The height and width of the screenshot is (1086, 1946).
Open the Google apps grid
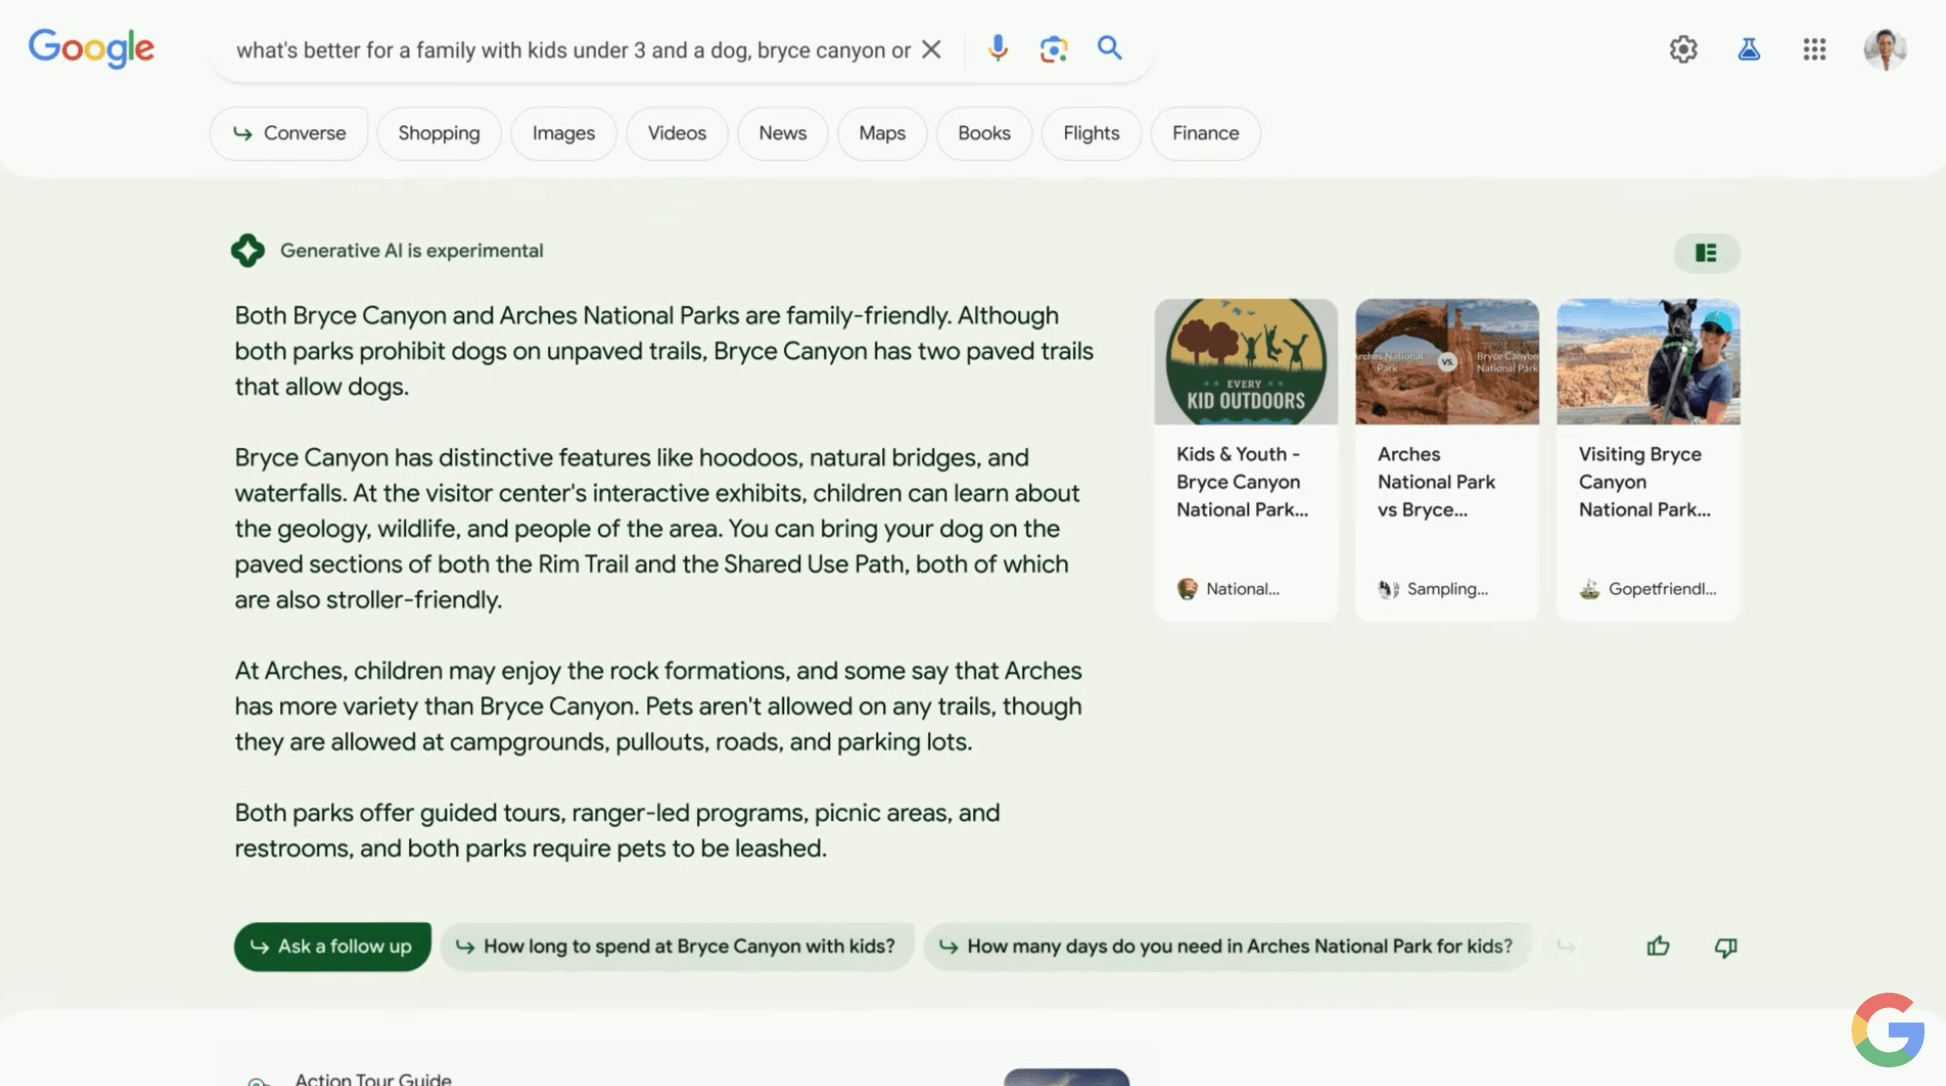[x=1814, y=49]
